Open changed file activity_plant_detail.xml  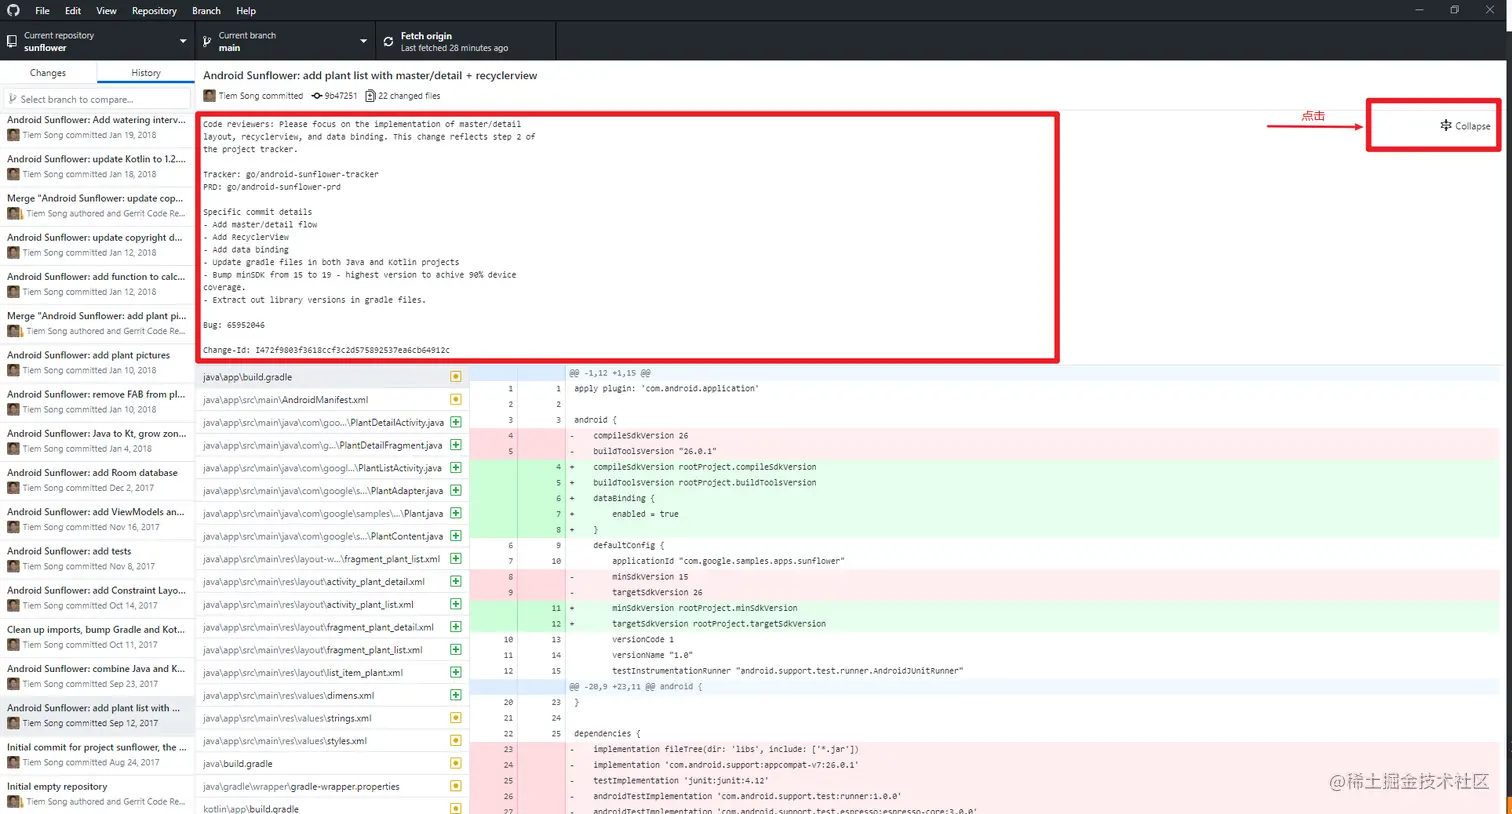332,582
